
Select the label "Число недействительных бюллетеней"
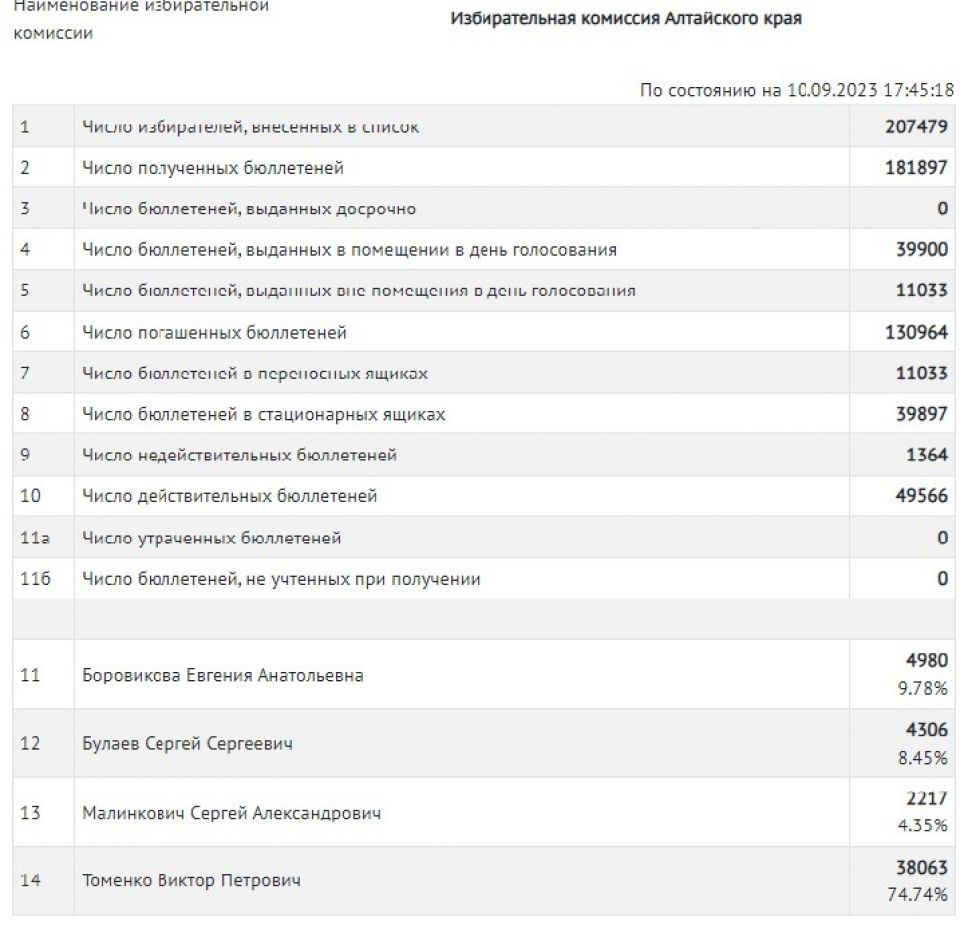[x=239, y=455]
